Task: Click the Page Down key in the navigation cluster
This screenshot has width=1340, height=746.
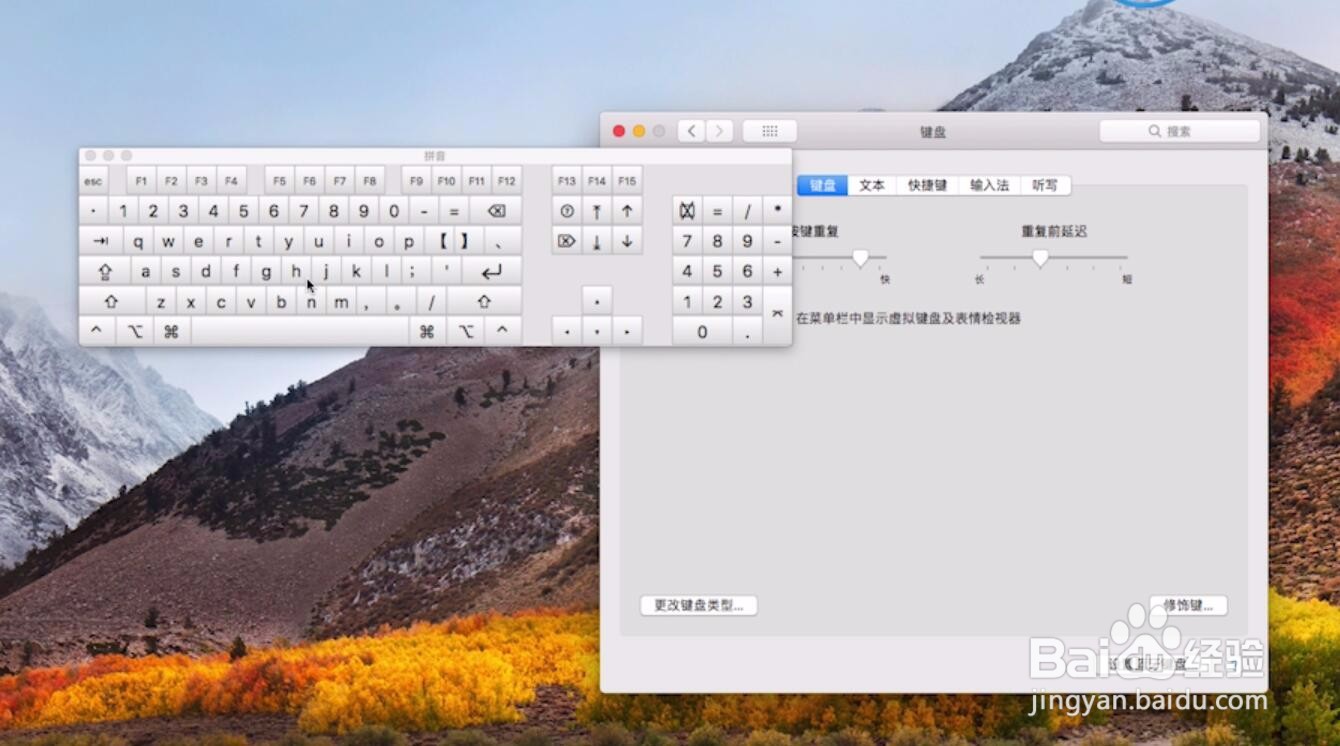Action: tap(627, 241)
